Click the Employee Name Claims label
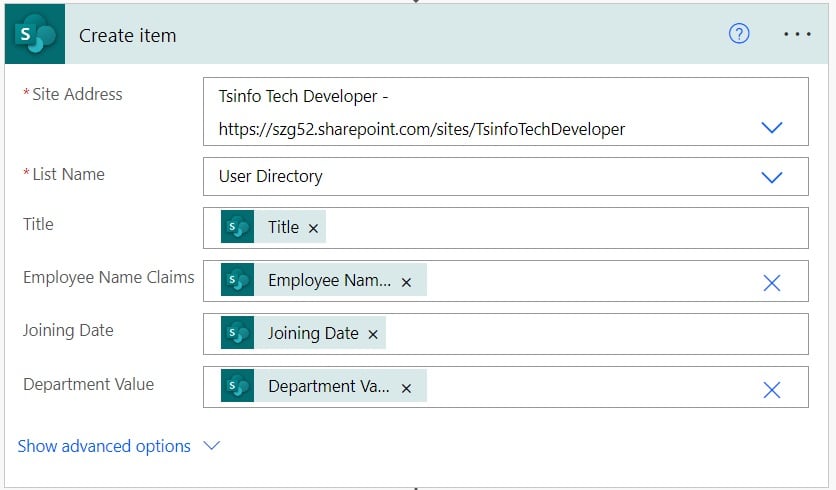 [x=109, y=277]
